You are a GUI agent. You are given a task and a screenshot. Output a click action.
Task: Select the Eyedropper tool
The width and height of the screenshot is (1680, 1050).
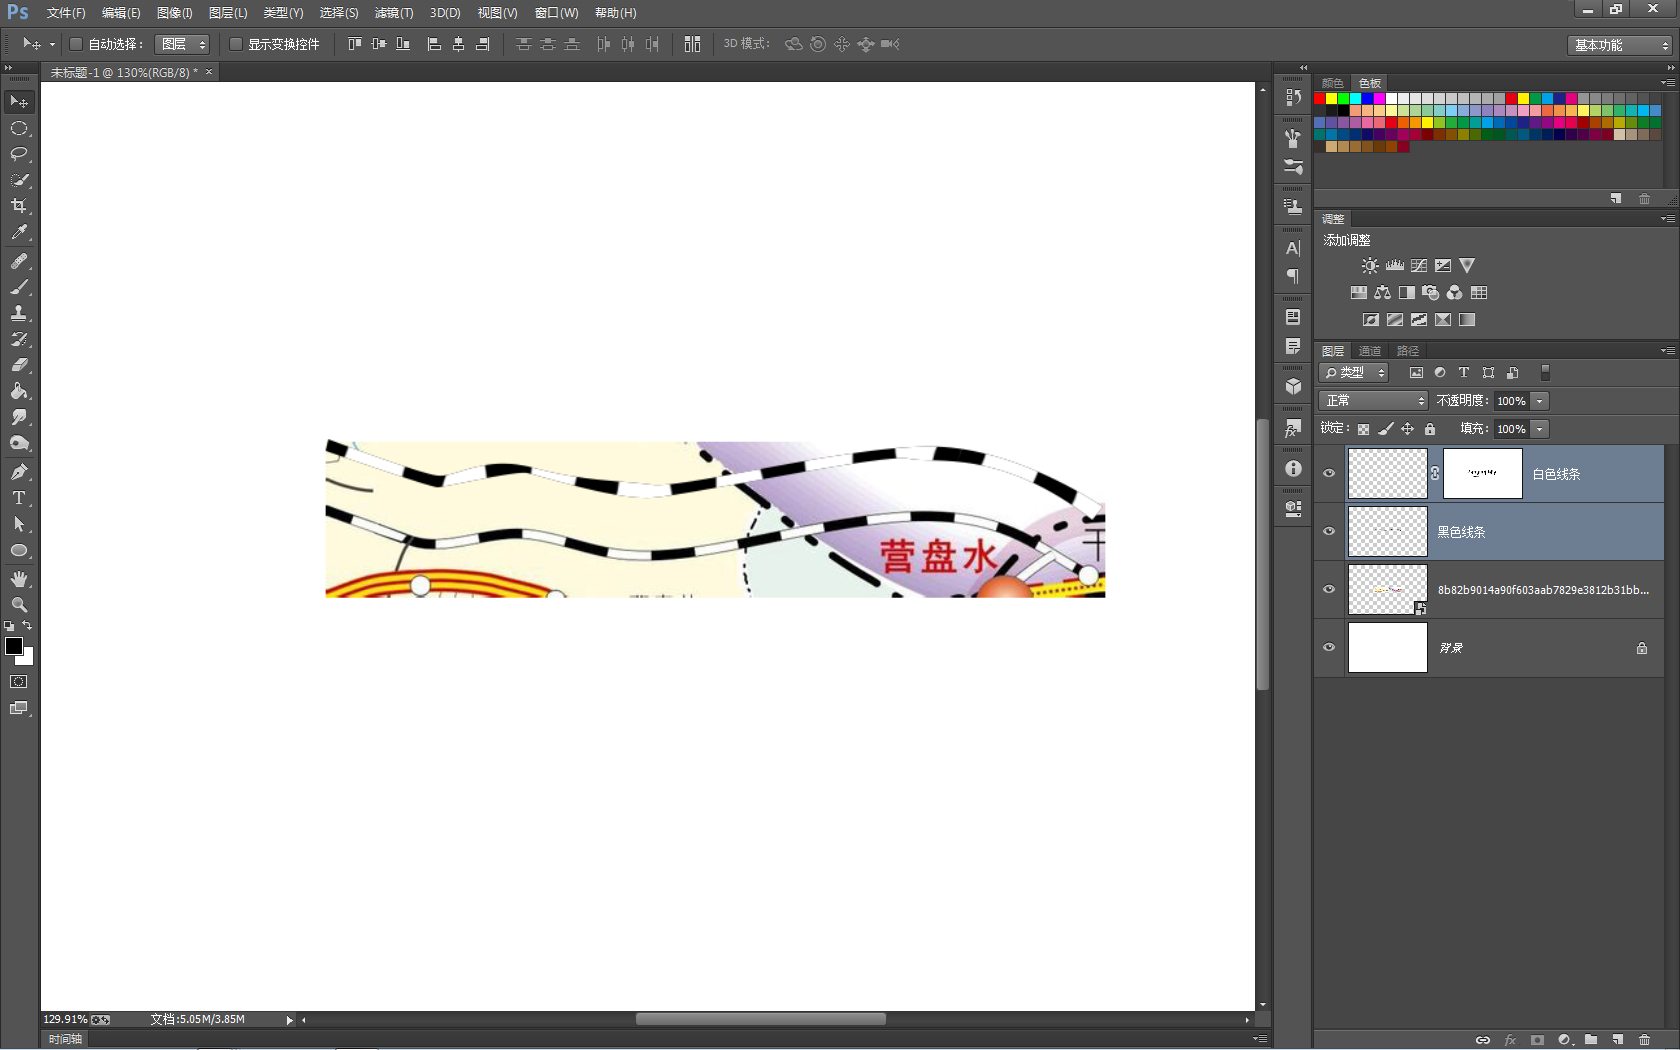(19, 232)
